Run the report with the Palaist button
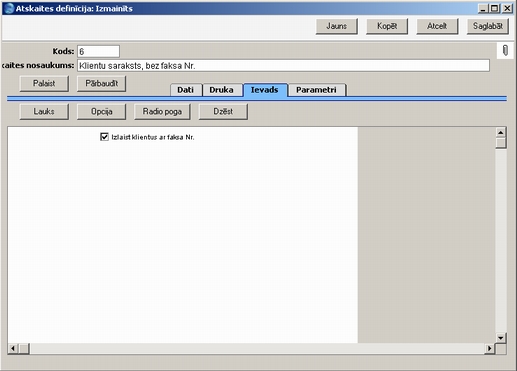 (x=44, y=83)
